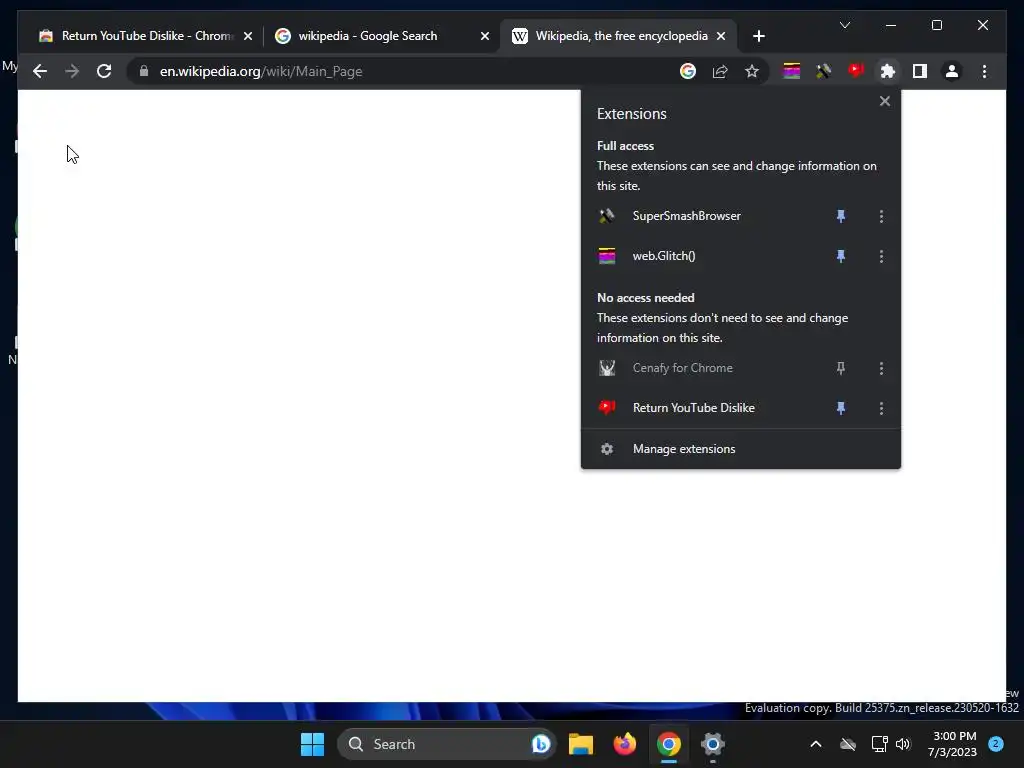Open the Chrome side panel
Viewport: 1024px width, 768px height.
coord(920,71)
